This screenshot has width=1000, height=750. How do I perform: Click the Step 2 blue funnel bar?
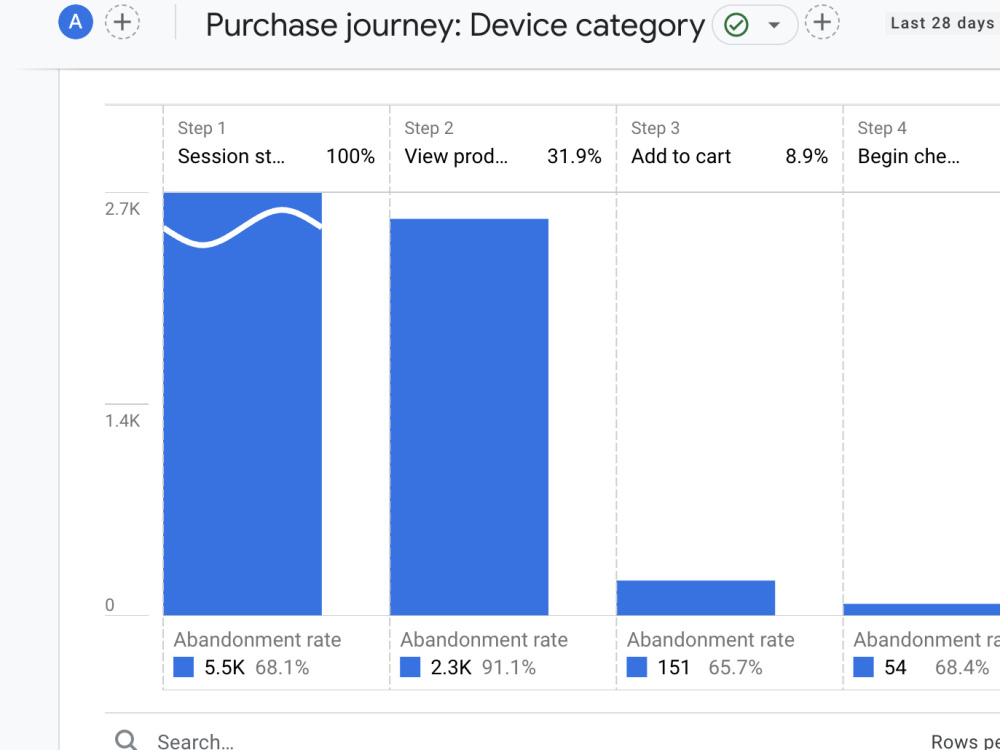tap(469, 417)
